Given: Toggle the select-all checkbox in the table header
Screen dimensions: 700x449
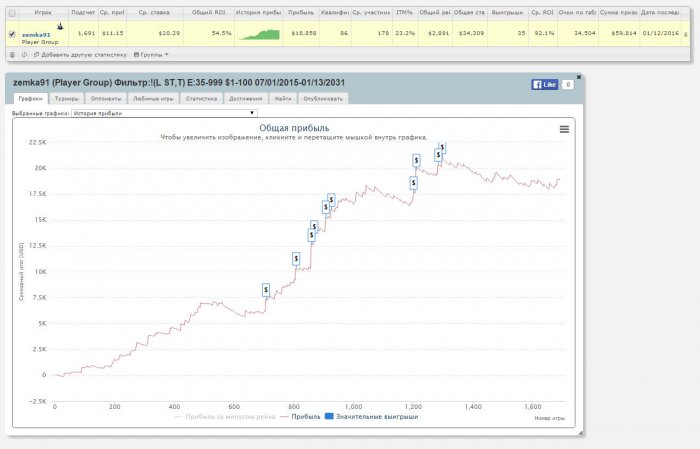Looking at the screenshot, I should 12,13.
